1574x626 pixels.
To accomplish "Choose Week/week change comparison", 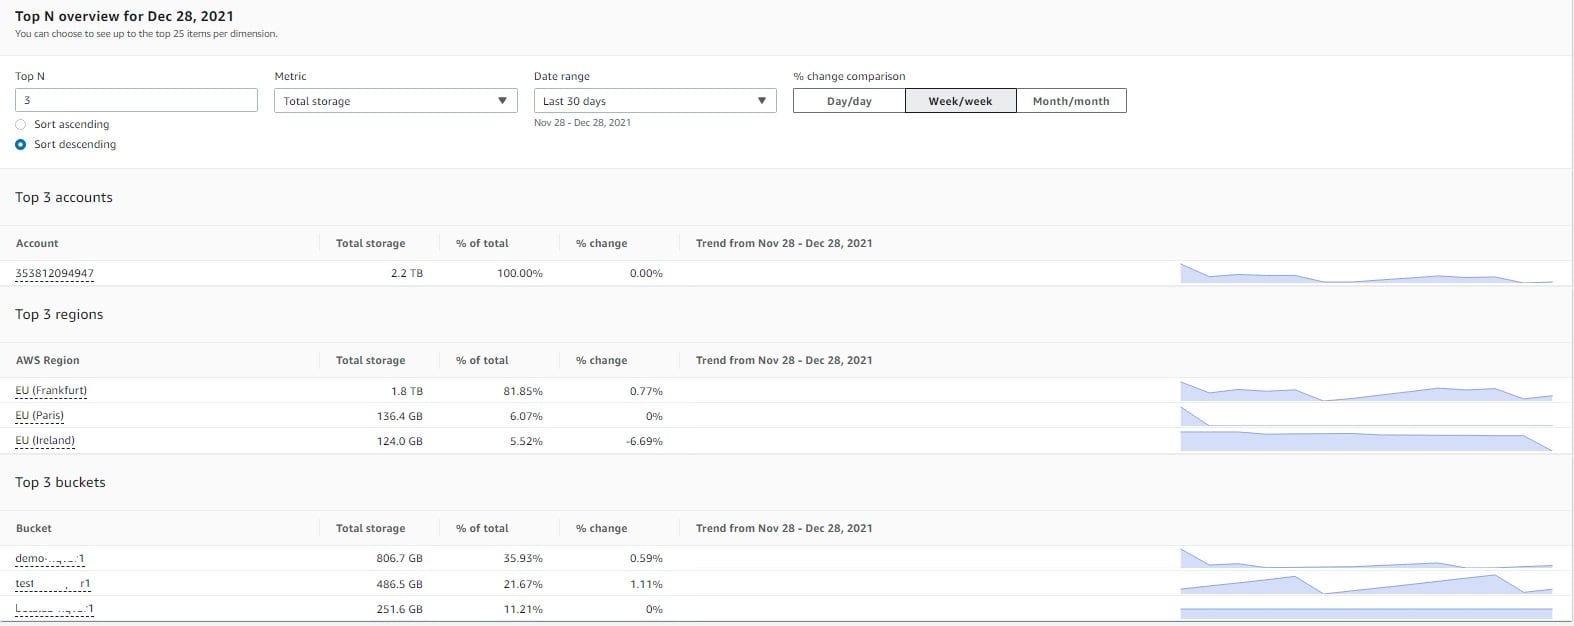I will (960, 101).
